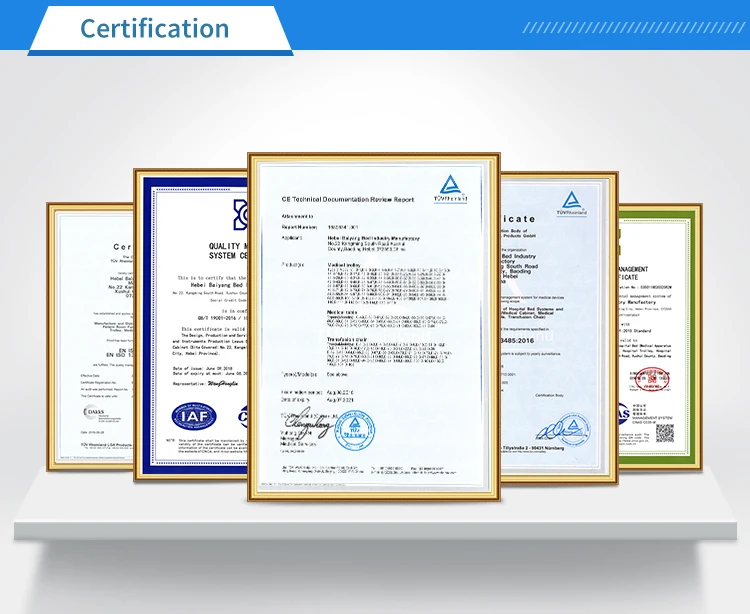The image size is (750, 614).
Task: Click the blue round stamp on center report
Action: pyautogui.click(x=354, y=430)
